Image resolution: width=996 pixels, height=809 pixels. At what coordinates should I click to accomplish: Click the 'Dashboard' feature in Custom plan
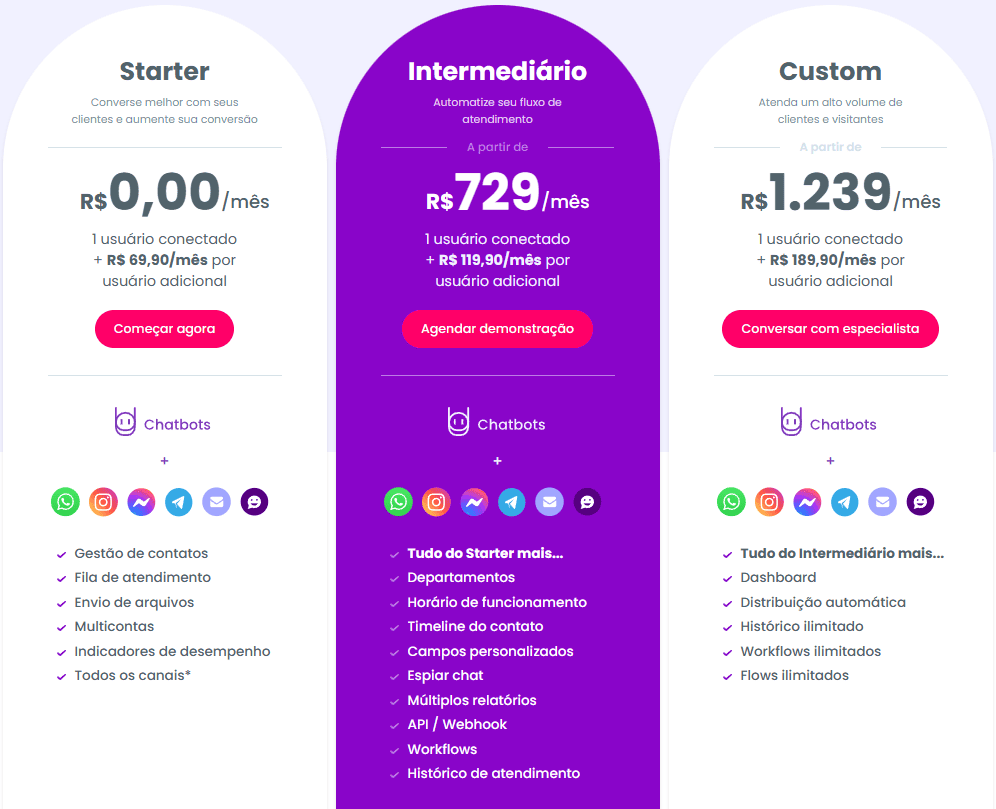pyautogui.click(x=778, y=577)
